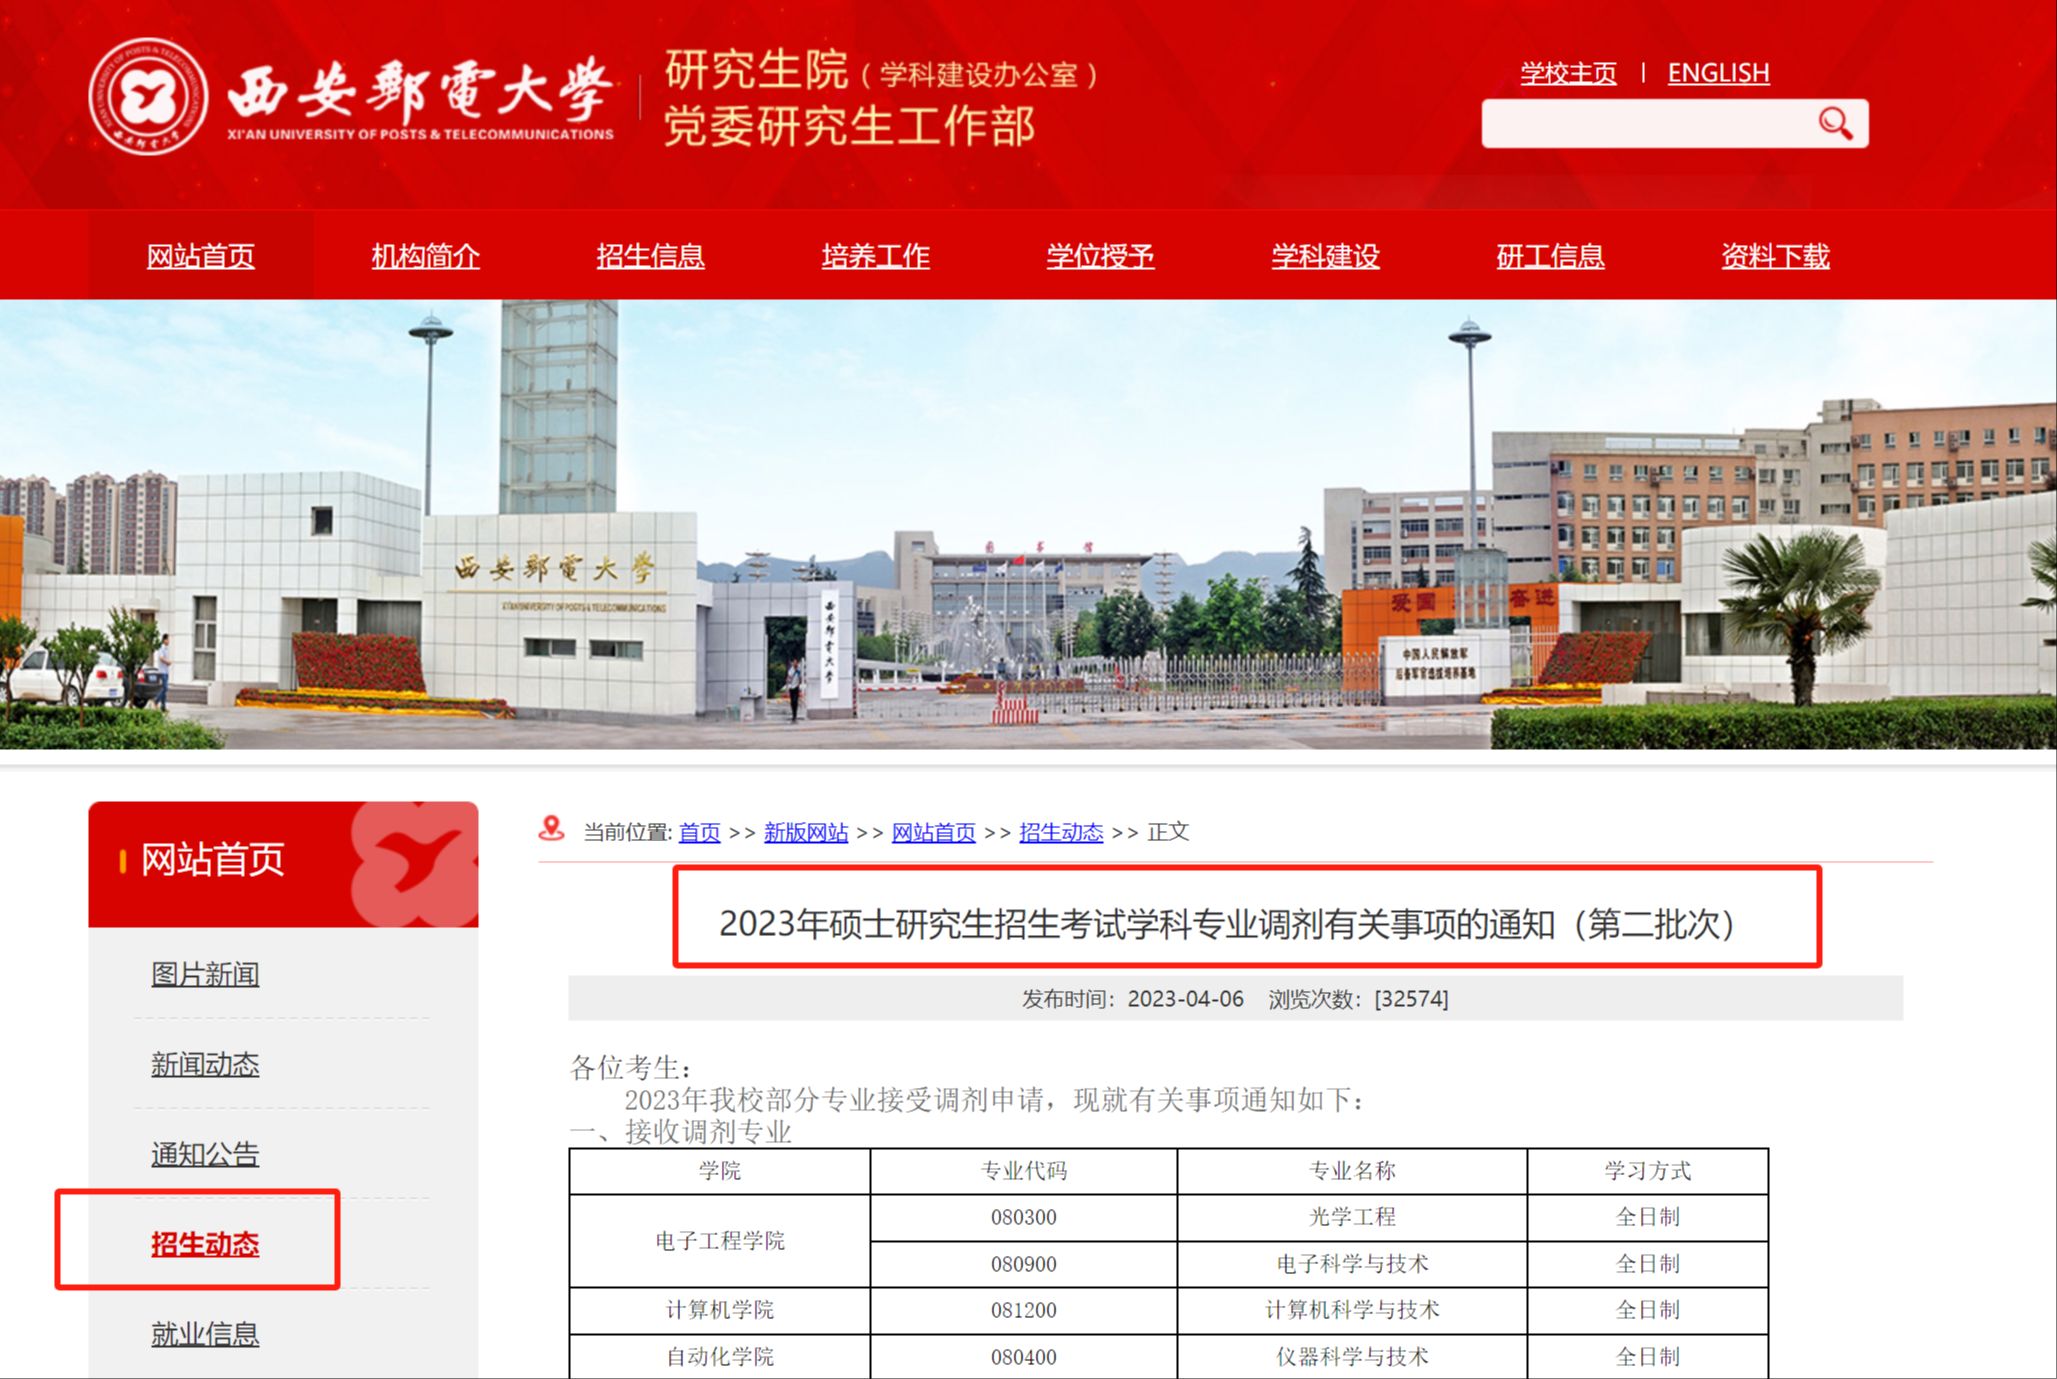Click the 学习方式 column header
Viewport: 2057px width, 1379px height.
pyautogui.click(x=1648, y=1171)
